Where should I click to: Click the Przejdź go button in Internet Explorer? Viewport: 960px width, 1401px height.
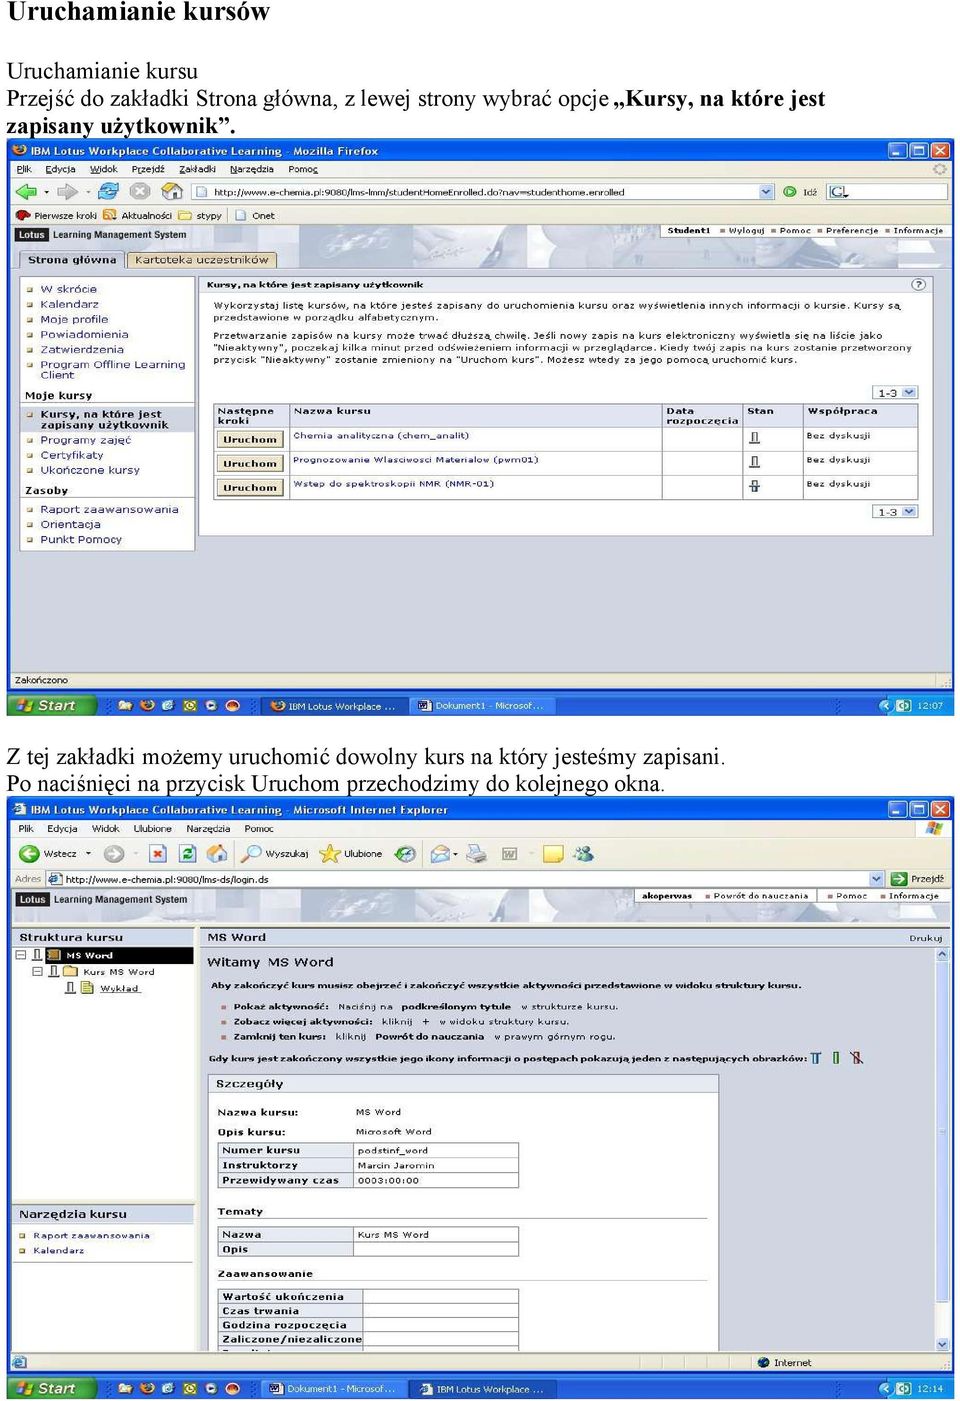pyautogui.click(x=918, y=879)
